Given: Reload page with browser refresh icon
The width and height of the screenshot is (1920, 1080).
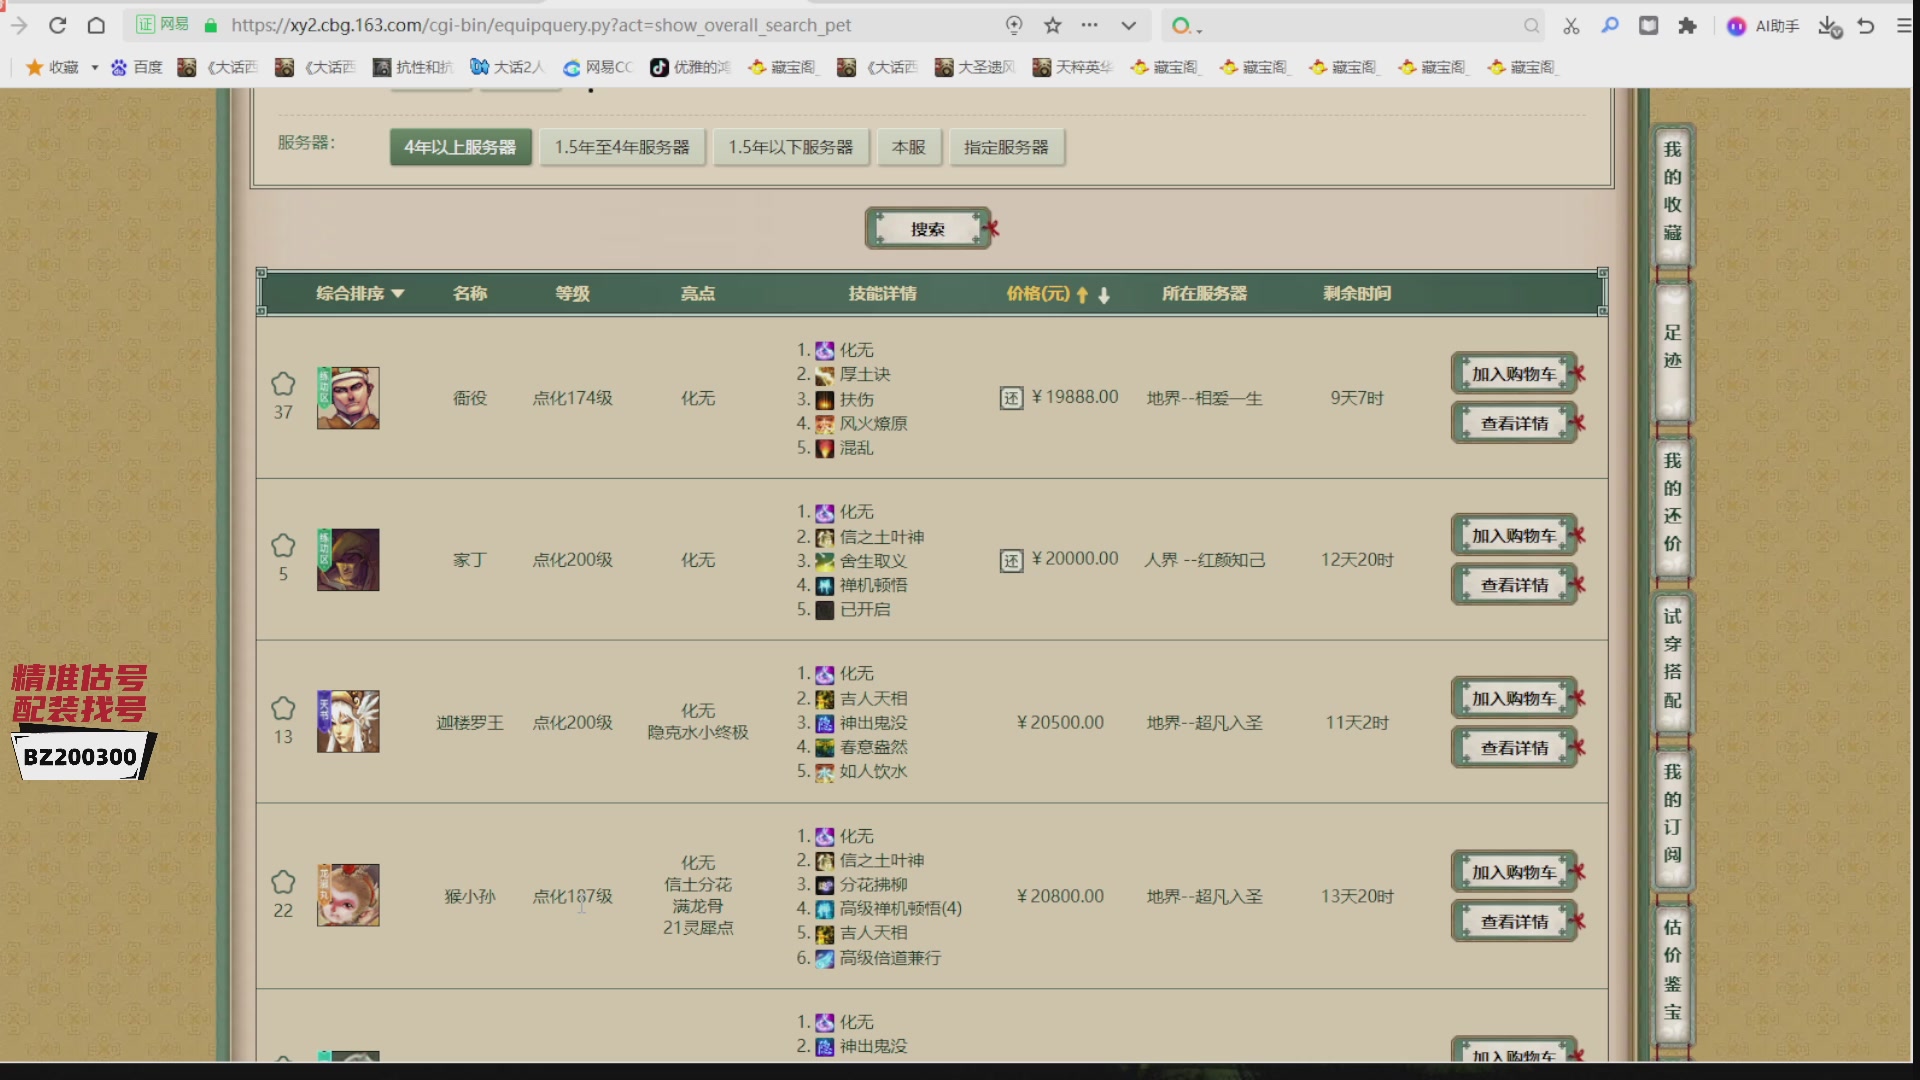Looking at the screenshot, I should coord(57,26).
